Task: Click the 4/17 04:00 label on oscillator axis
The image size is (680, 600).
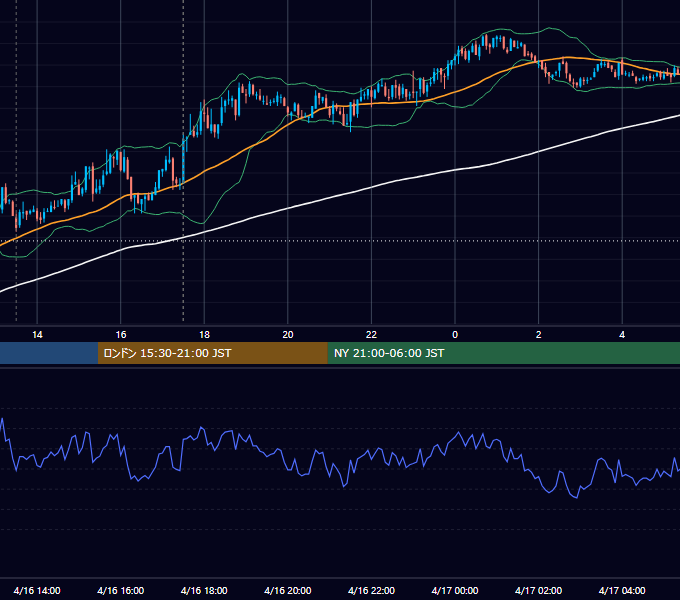Action: 622,590
